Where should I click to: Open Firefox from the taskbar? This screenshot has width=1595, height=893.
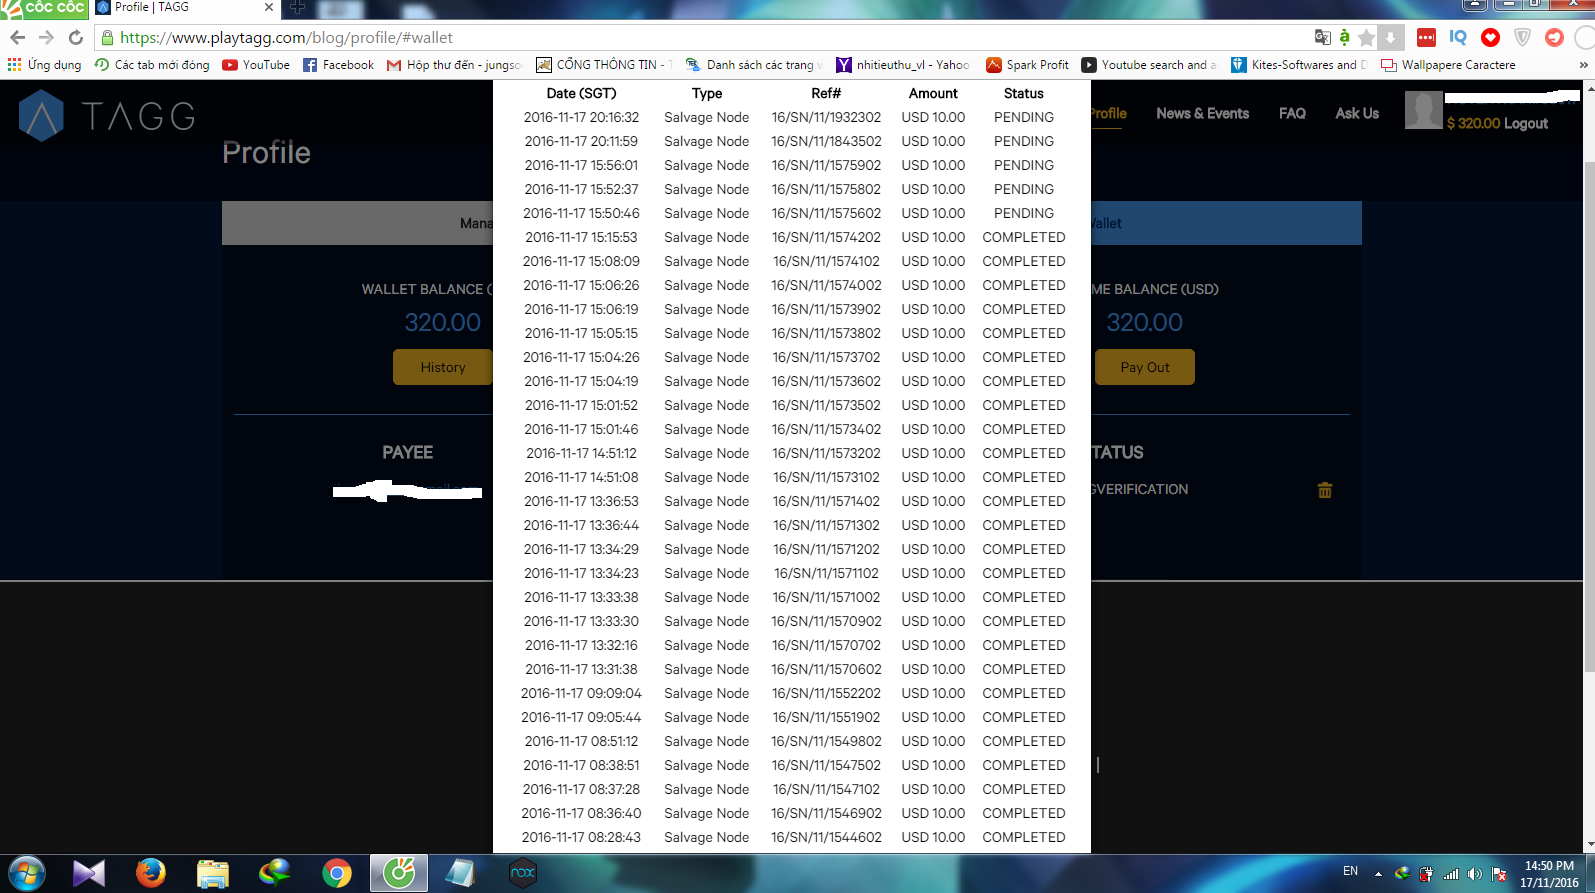(150, 873)
